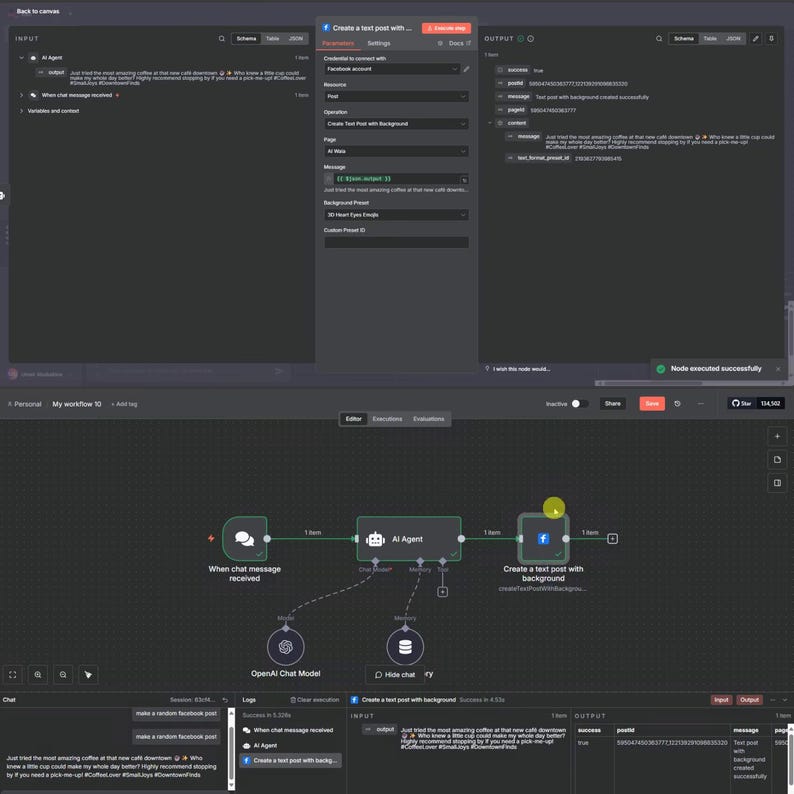
Task: Open the Facebook account credential dropdown
Action: pos(392,69)
